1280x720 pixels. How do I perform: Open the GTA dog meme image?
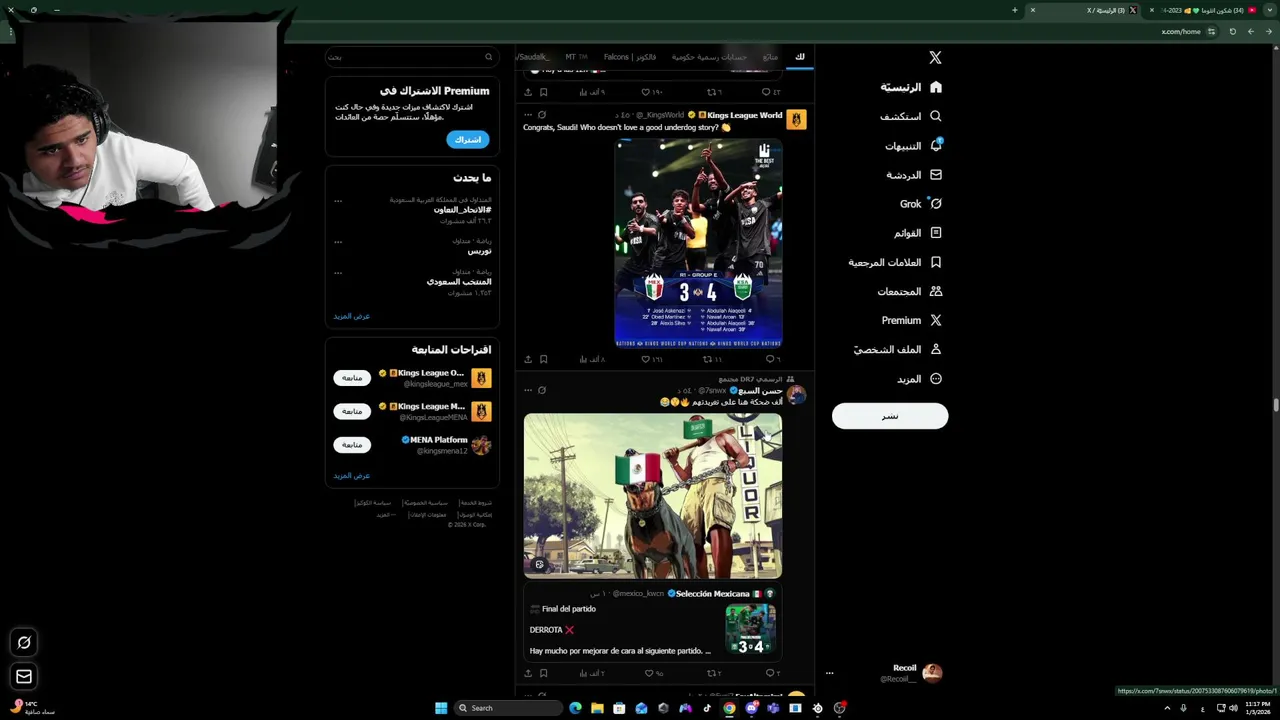tap(653, 496)
